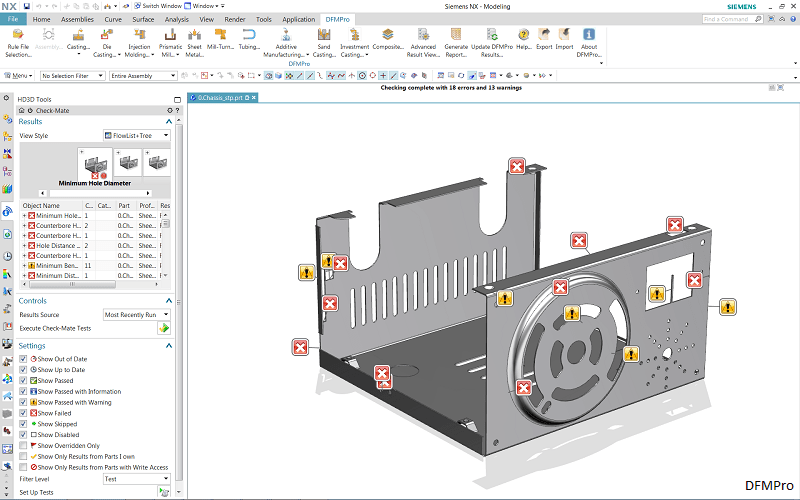Image resolution: width=800 pixels, height=500 pixels.
Task: Open the Render tab
Action: pyautogui.click(x=235, y=19)
